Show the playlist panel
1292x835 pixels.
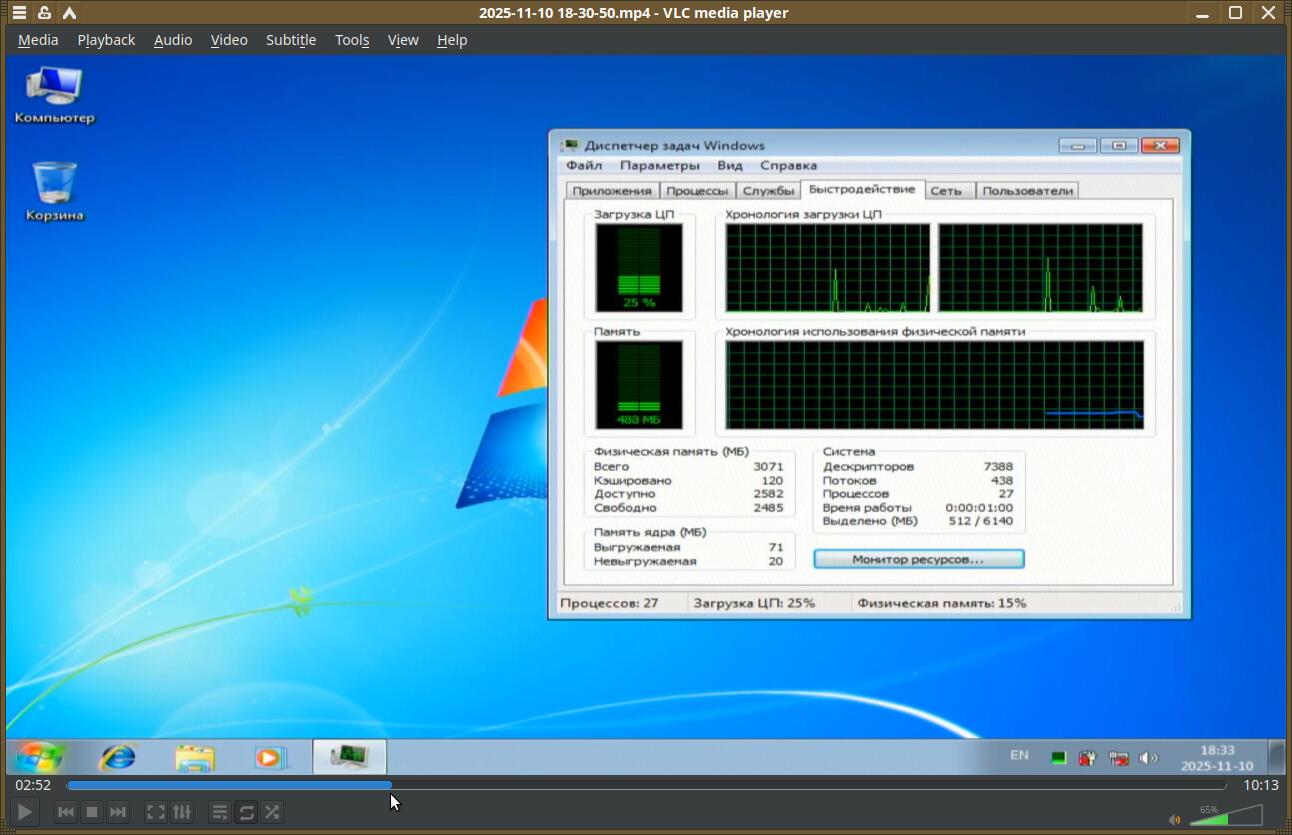220,812
